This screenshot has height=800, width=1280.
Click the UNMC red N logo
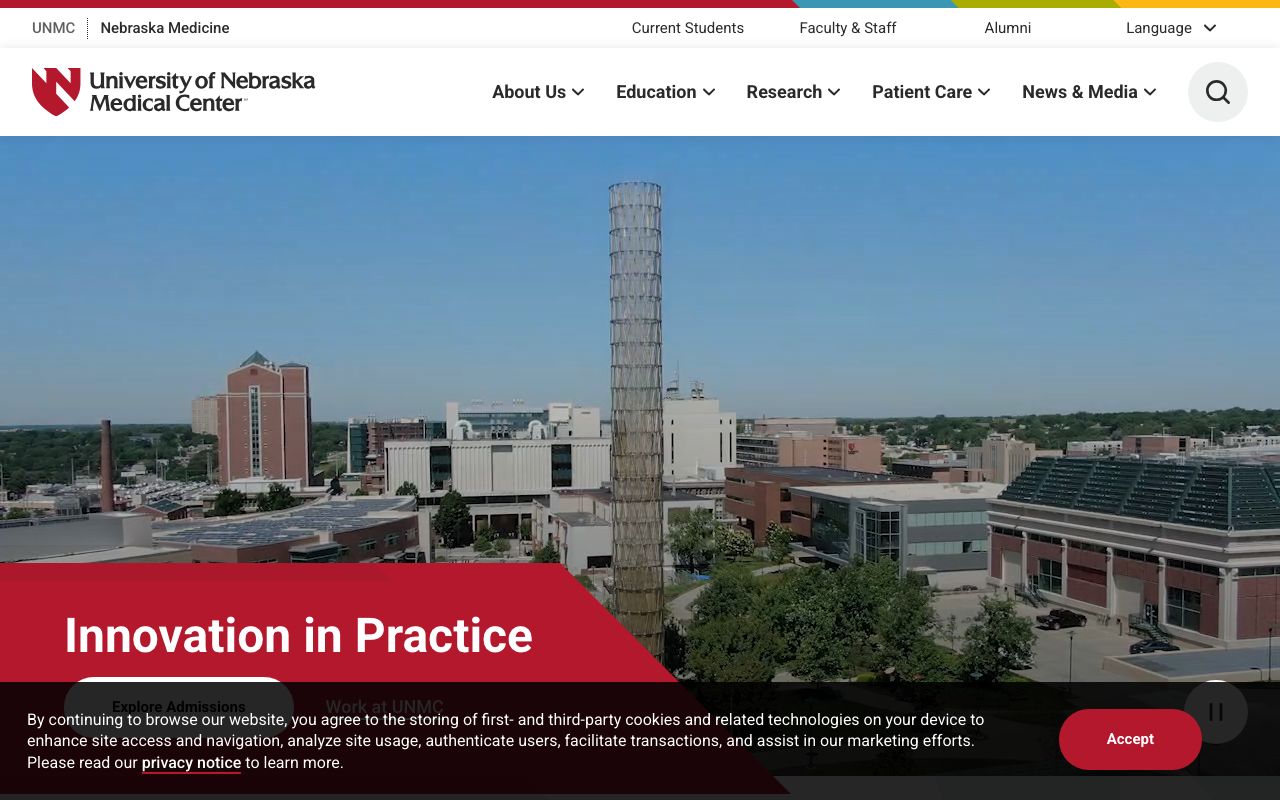pyautogui.click(x=55, y=90)
